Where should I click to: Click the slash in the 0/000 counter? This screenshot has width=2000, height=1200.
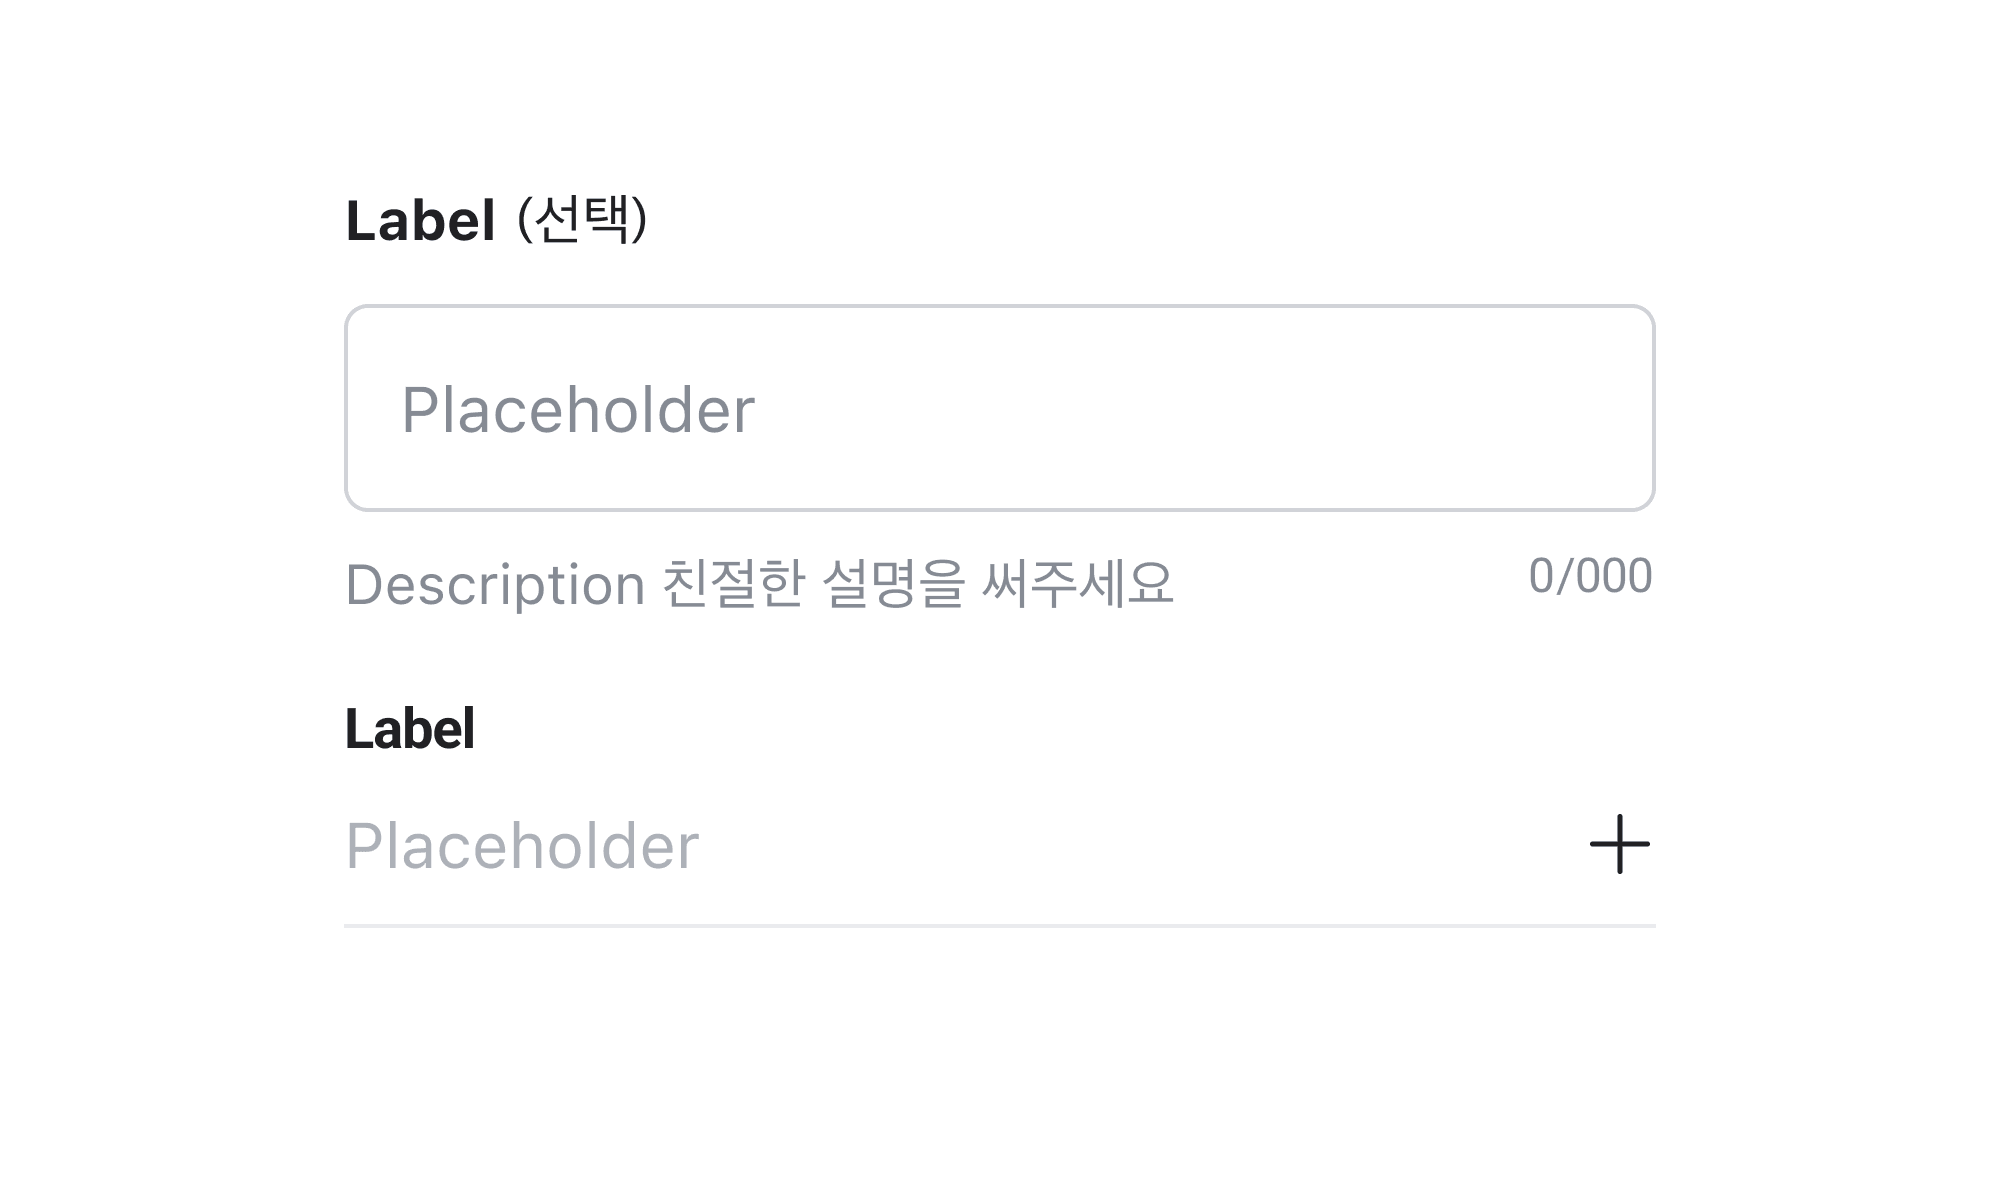pyautogui.click(x=1565, y=577)
